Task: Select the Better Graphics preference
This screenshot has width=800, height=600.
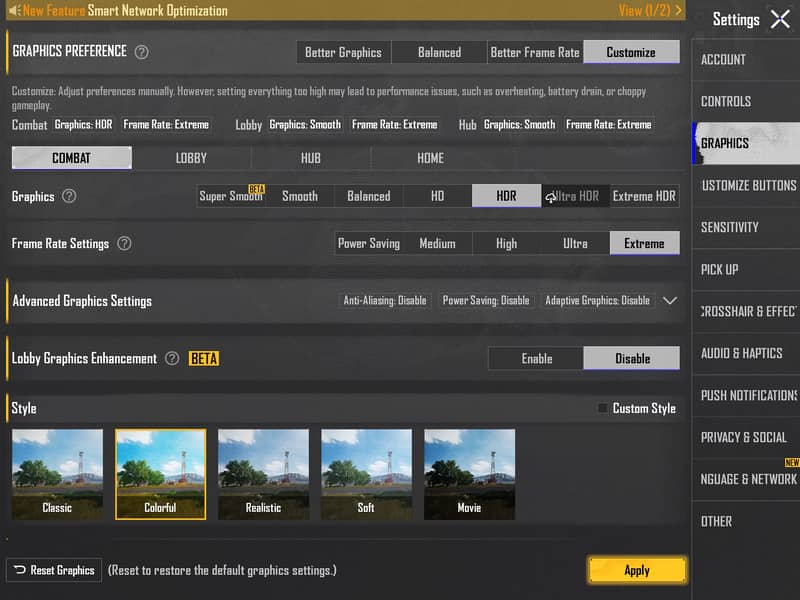Action: click(x=343, y=52)
